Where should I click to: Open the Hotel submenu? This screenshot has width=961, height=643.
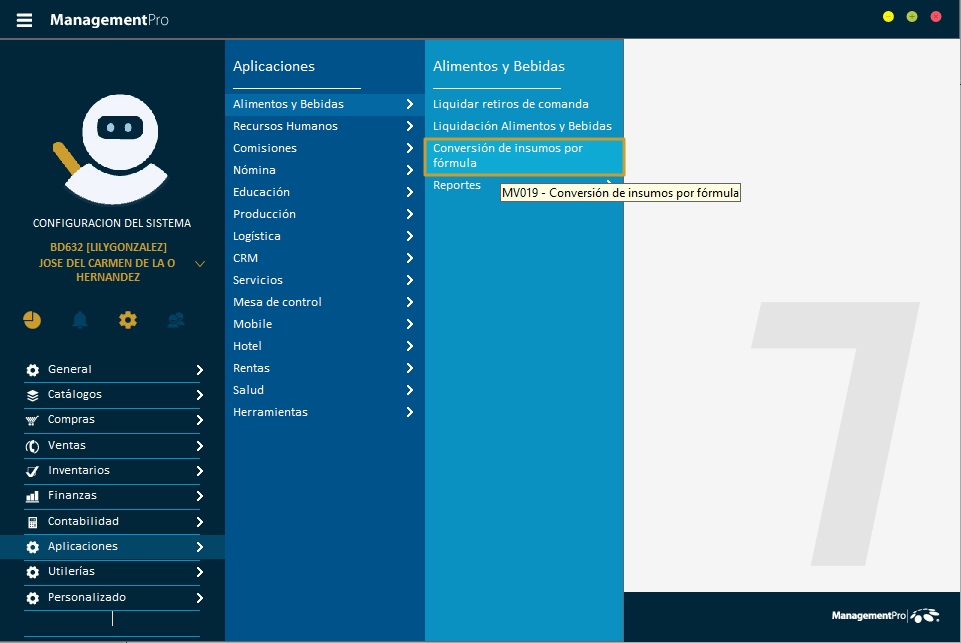point(325,346)
